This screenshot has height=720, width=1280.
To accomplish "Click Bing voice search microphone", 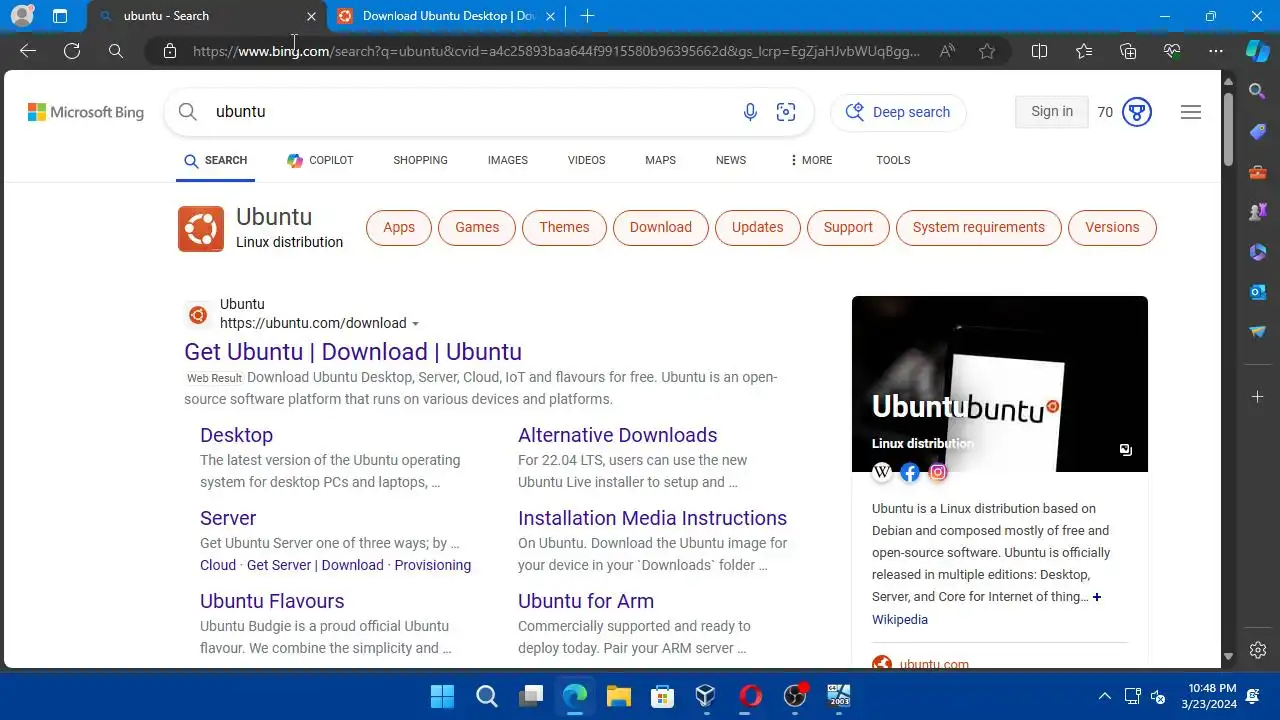I will click(750, 112).
